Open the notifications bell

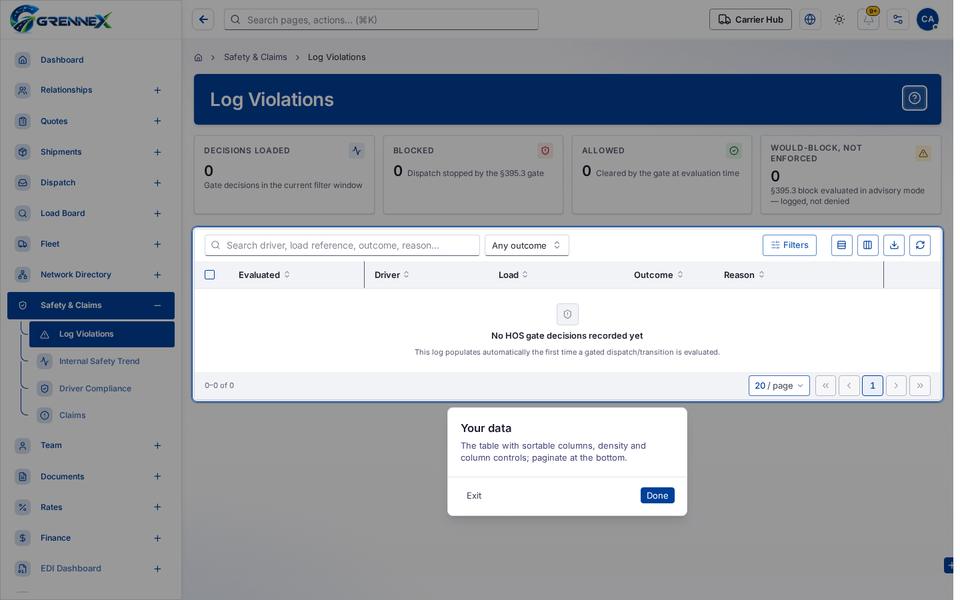[x=869, y=20]
